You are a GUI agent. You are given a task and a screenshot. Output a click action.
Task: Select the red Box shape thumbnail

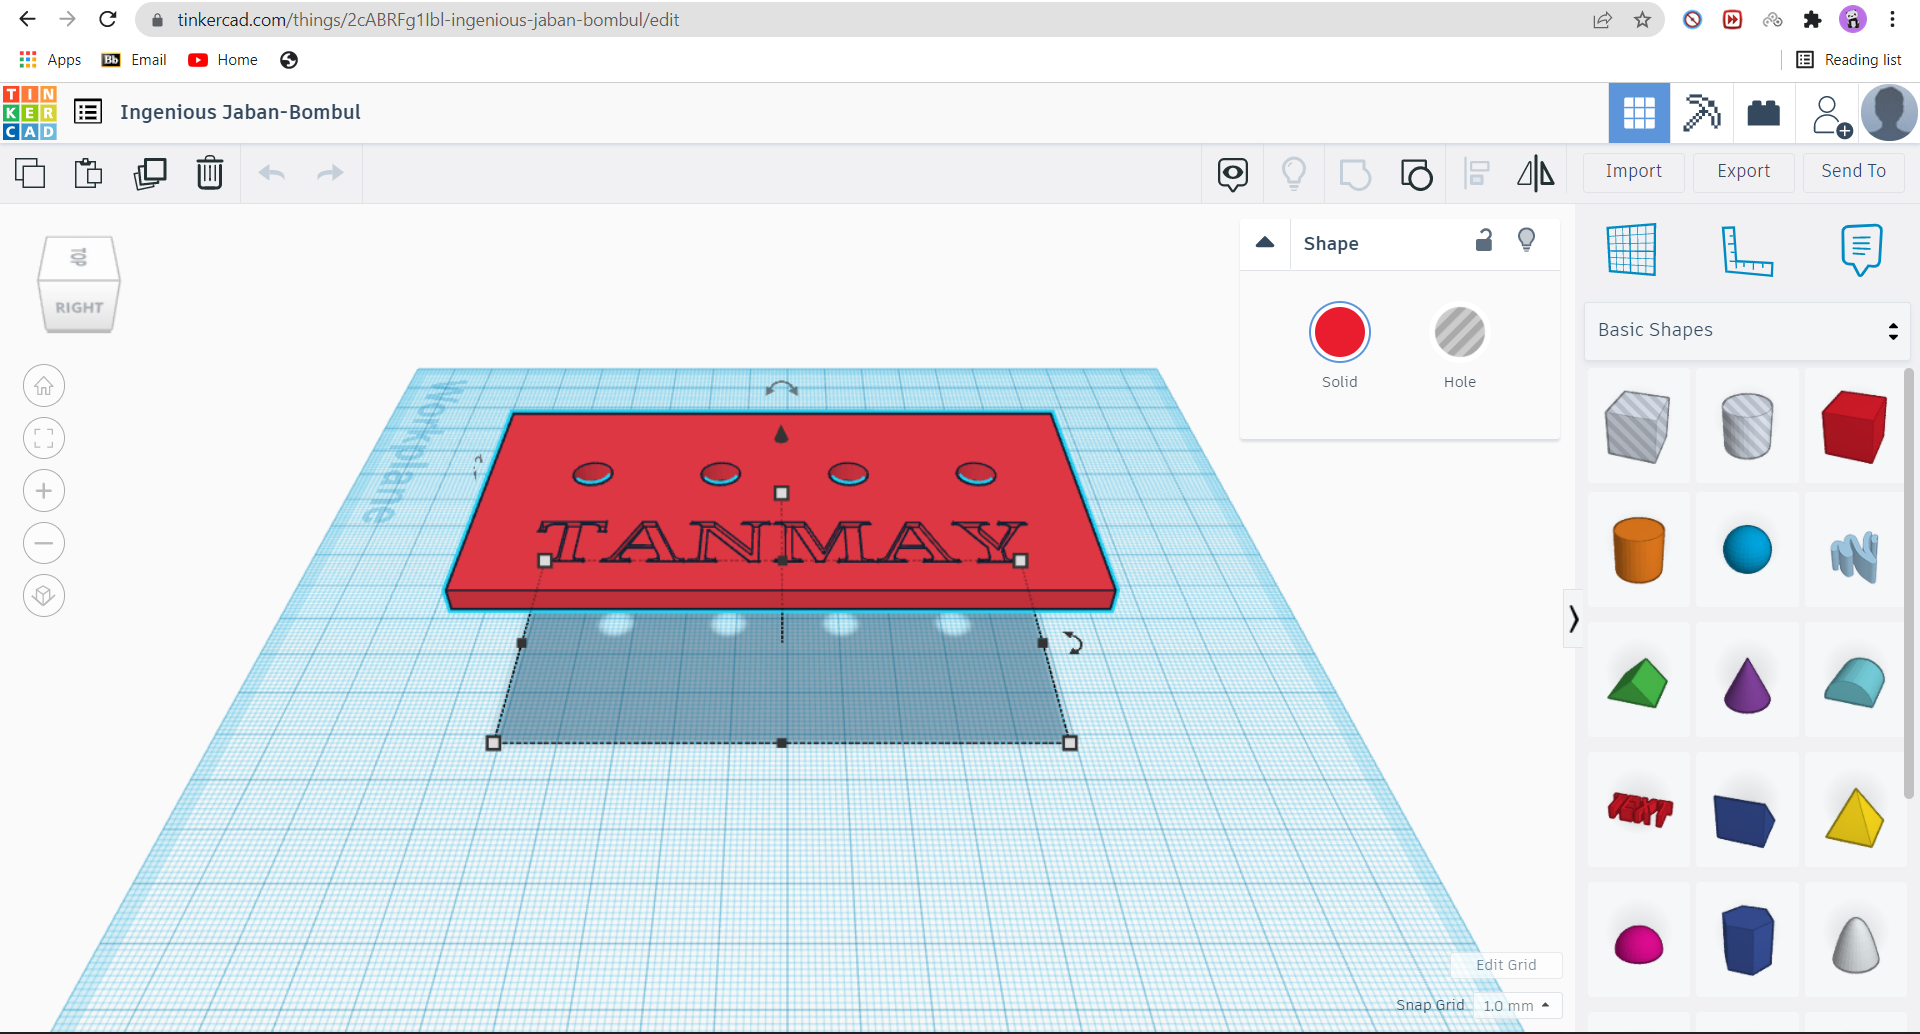pyautogui.click(x=1853, y=426)
